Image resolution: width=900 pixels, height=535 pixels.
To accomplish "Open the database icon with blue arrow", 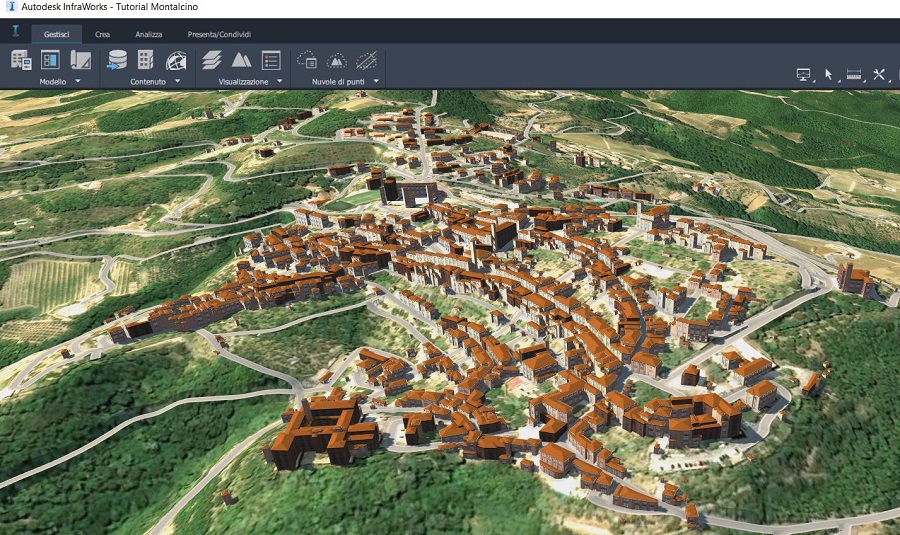I will 117,60.
